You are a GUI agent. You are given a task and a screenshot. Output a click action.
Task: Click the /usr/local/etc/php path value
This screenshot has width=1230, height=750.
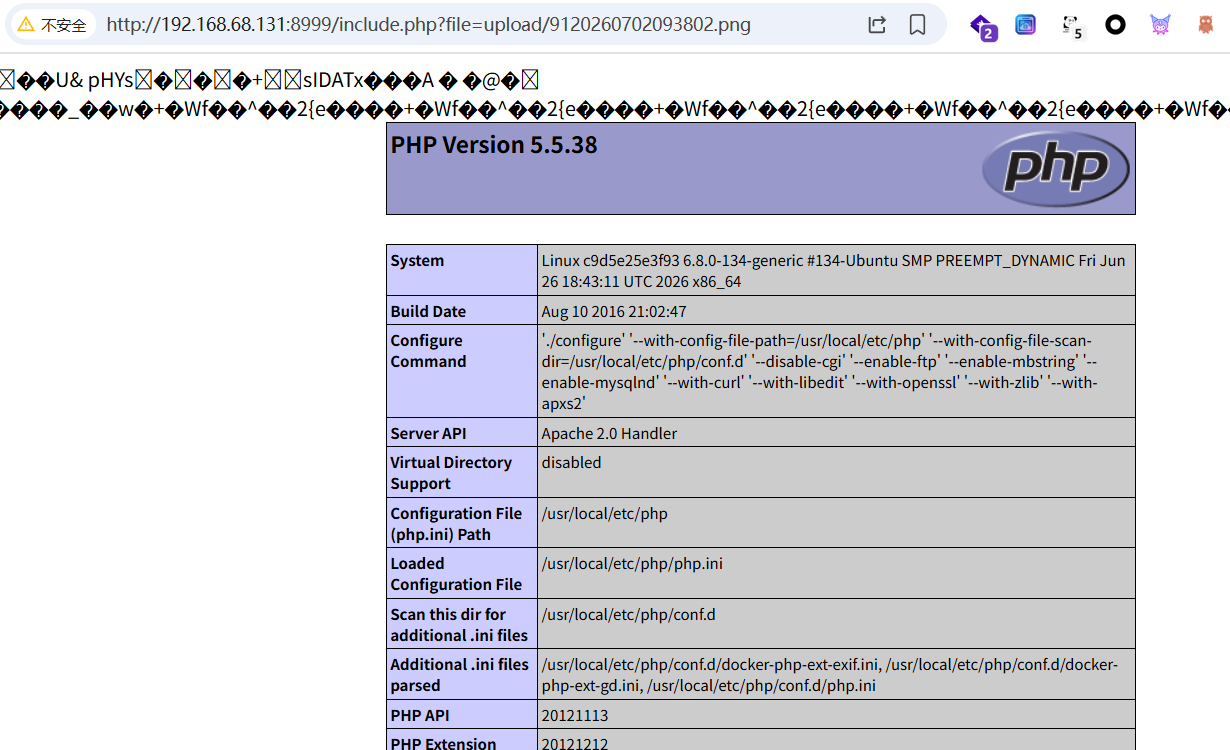(604, 513)
